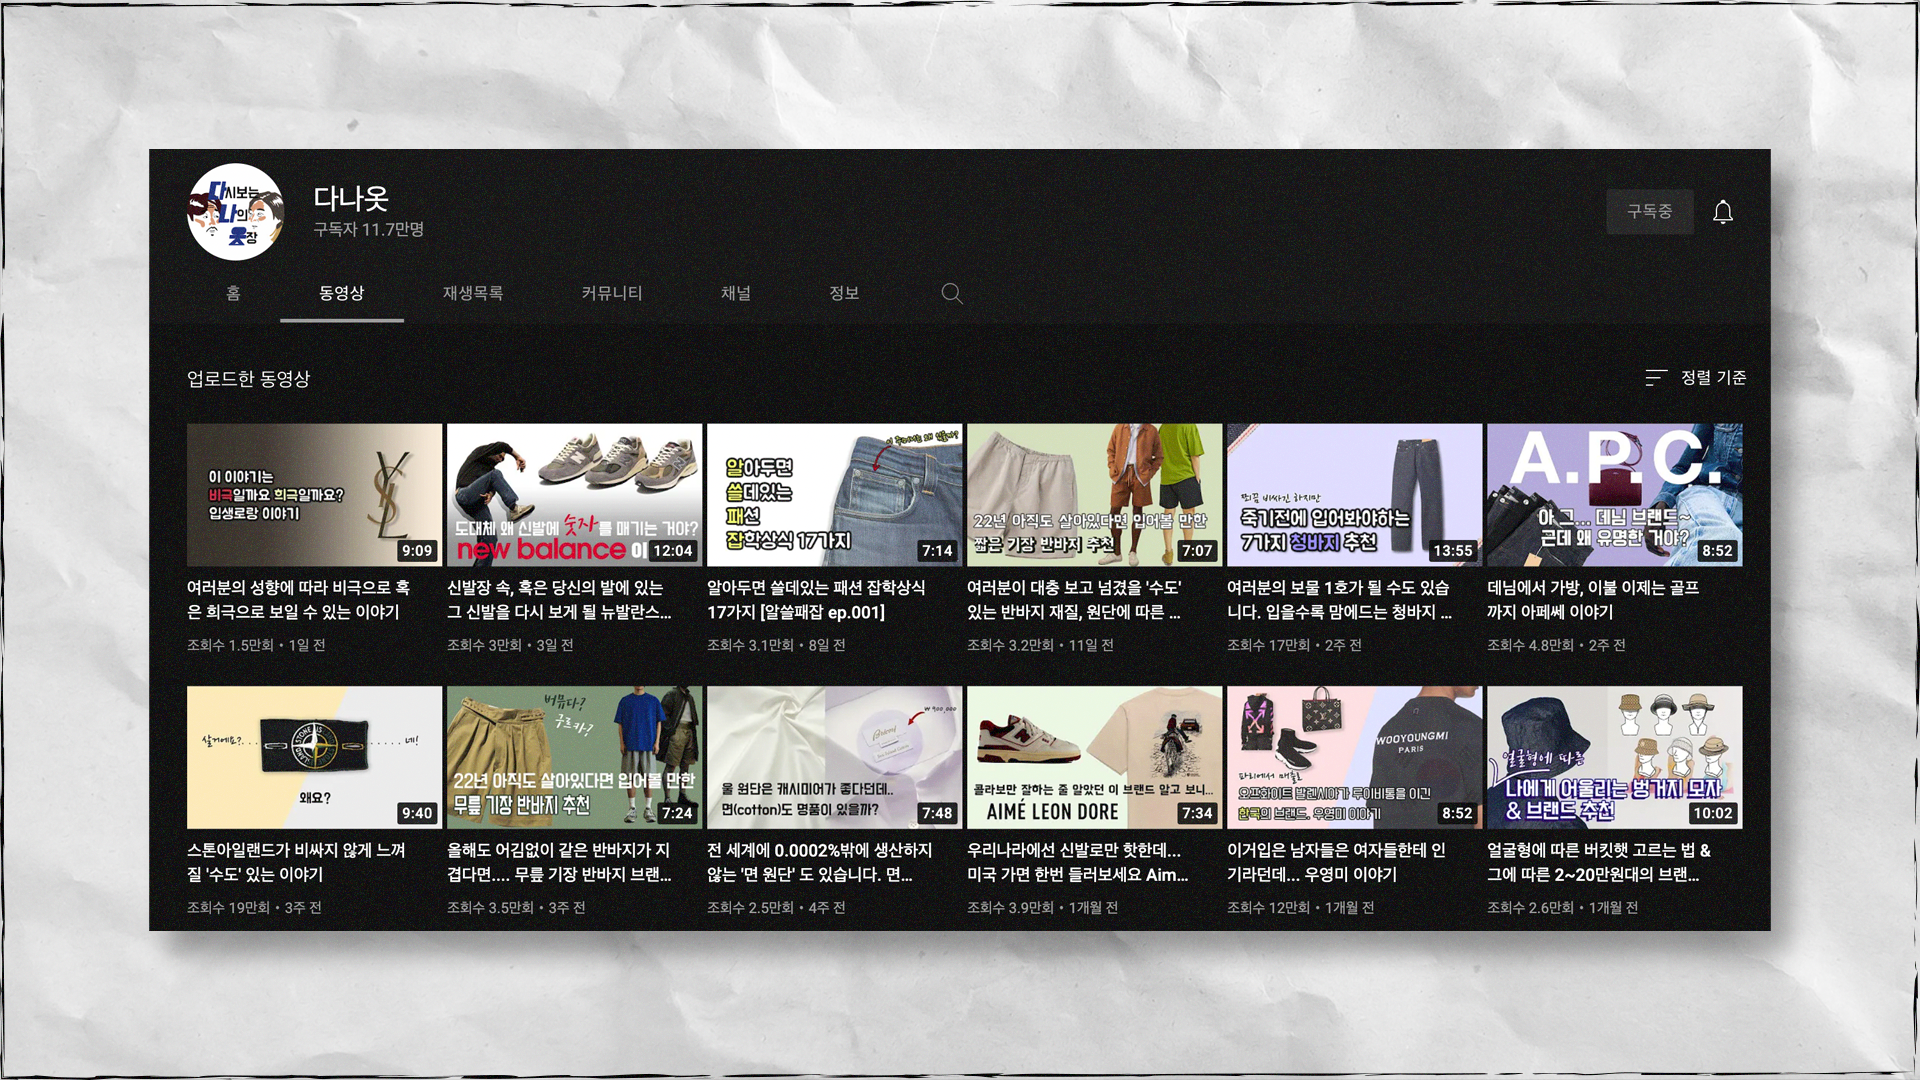Click title '이거입은 남자들은 여자들한테 인기라던데'
This screenshot has width=1920, height=1080.
pos(1336,862)
